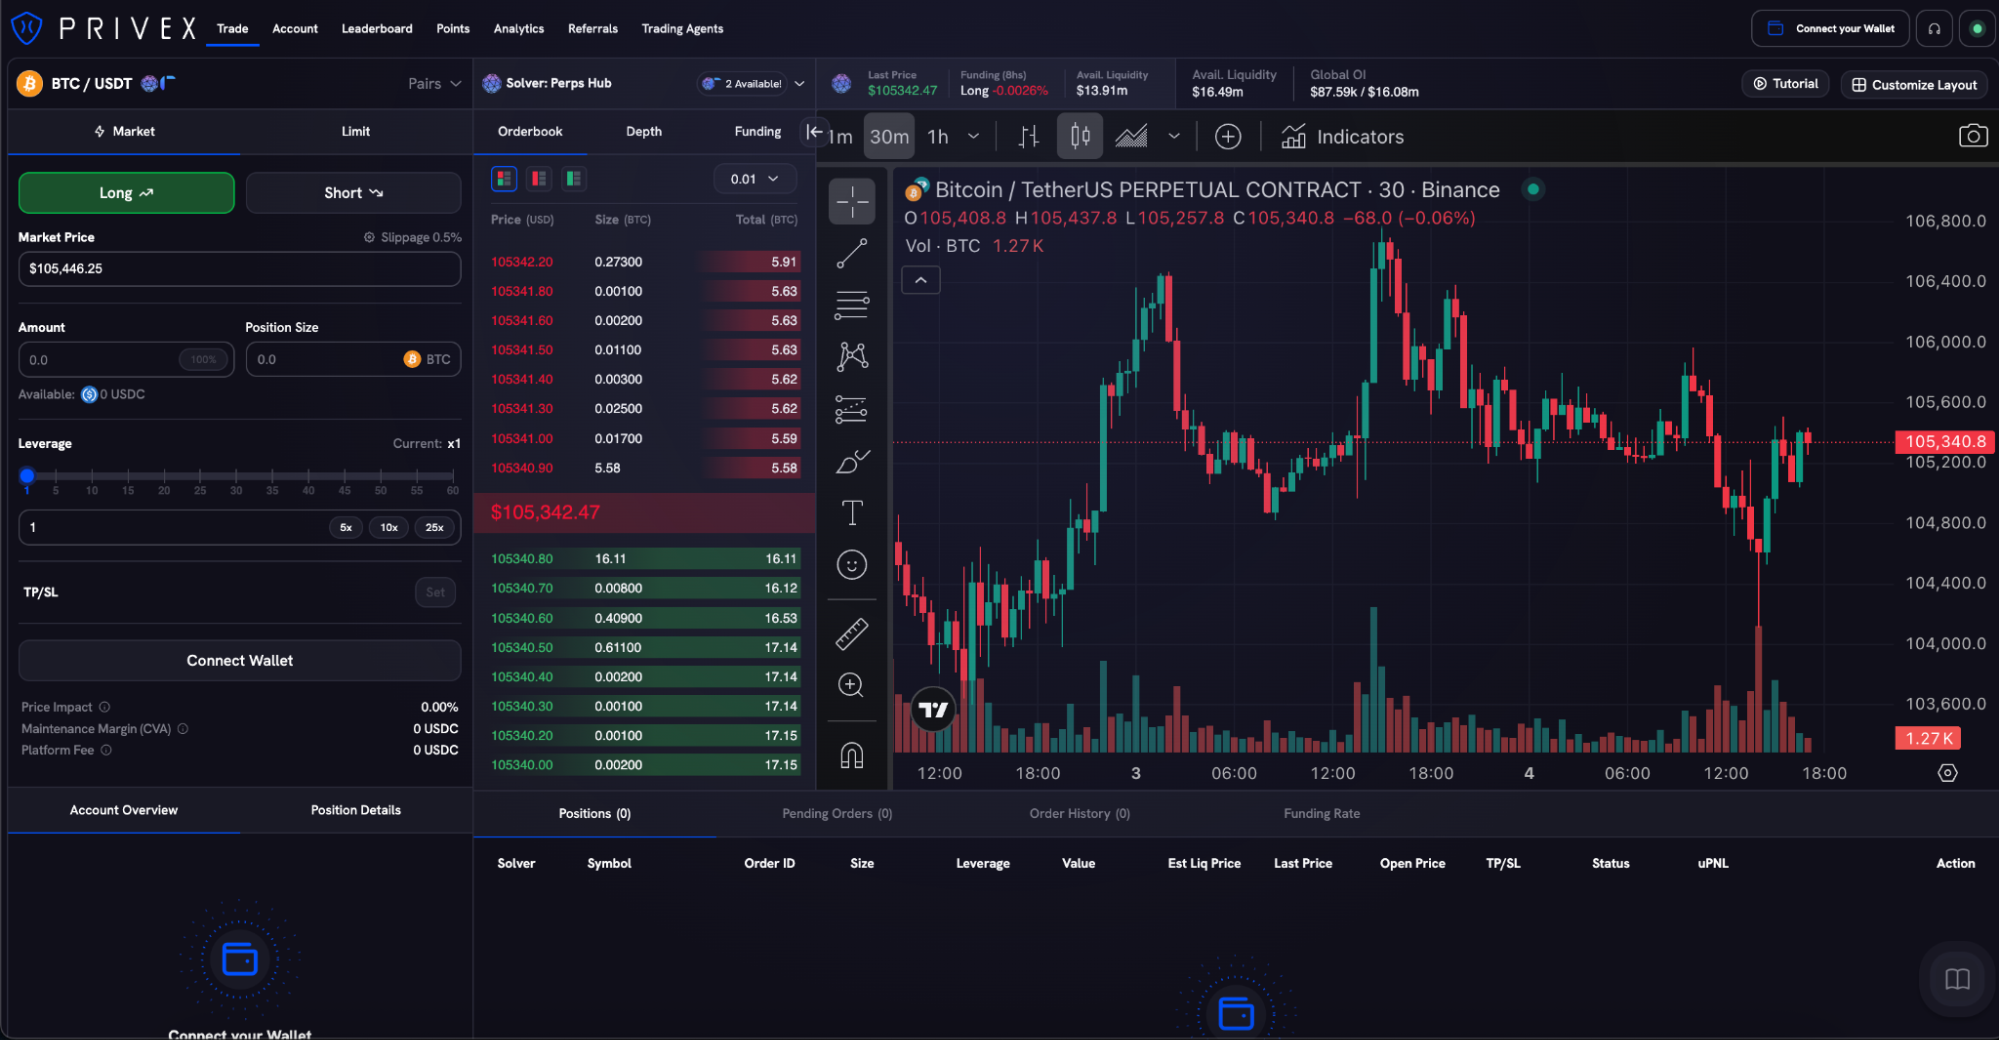This screenshot has width=1999, height=1041.
Task: Open the Indicators panel on the chart
Action: tap(1342, 136)
